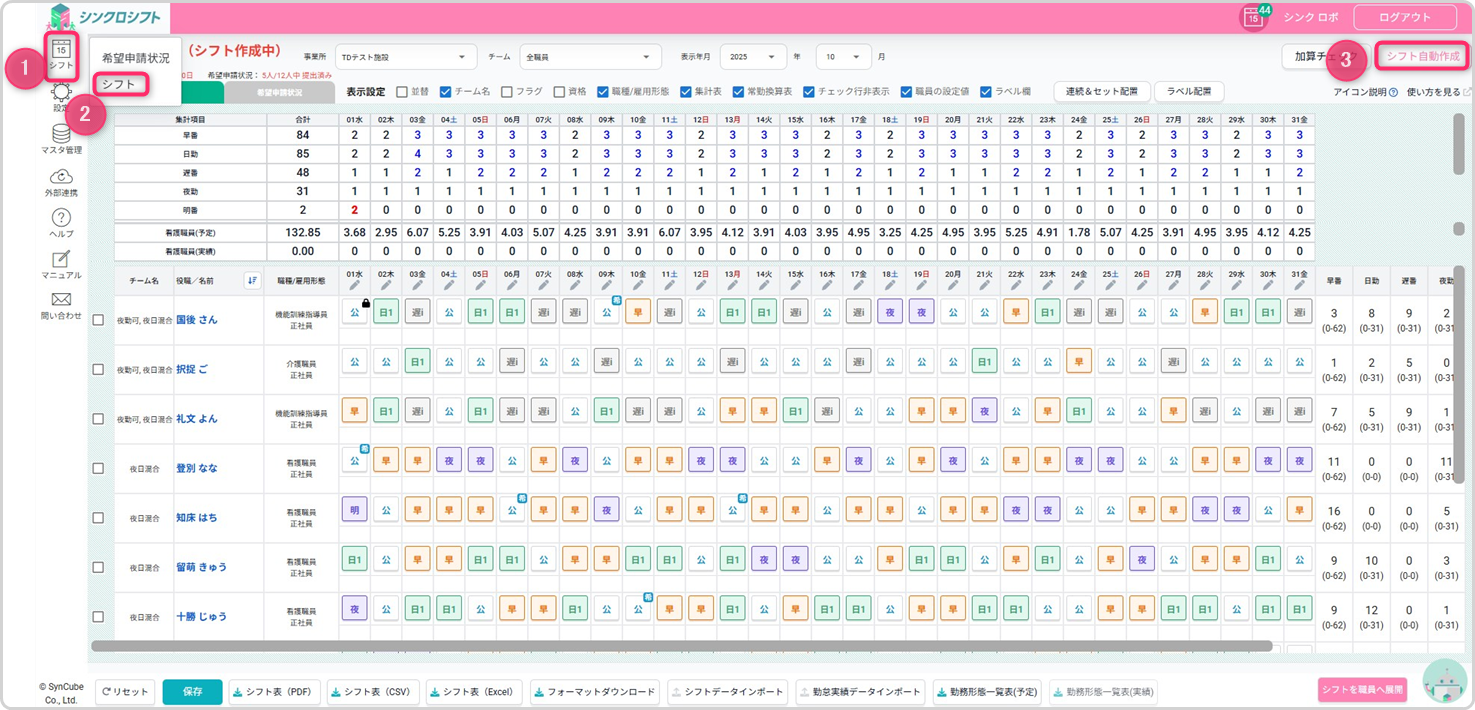Open the month dropdown showing 10
The height and width of the screenshot is (710, 1475).
[843, 57]
